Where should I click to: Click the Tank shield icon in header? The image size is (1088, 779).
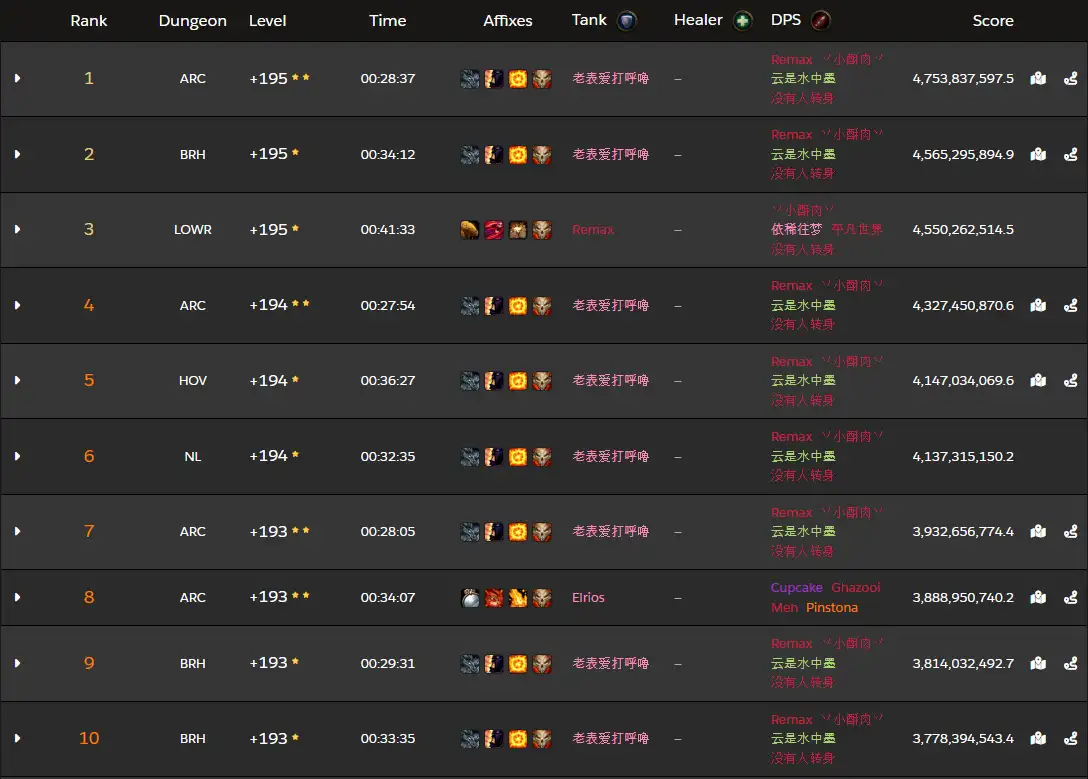tap(627, 21)
